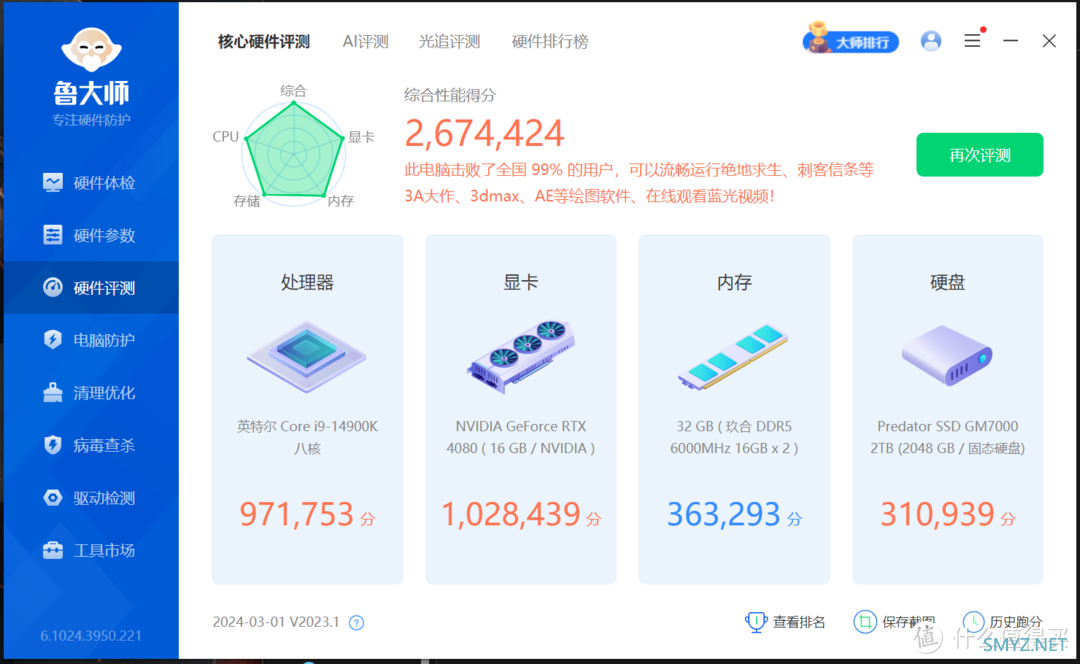Switch to AI评测 tab
Viewport: 1080px width, 664px height.
pos(366,41)
